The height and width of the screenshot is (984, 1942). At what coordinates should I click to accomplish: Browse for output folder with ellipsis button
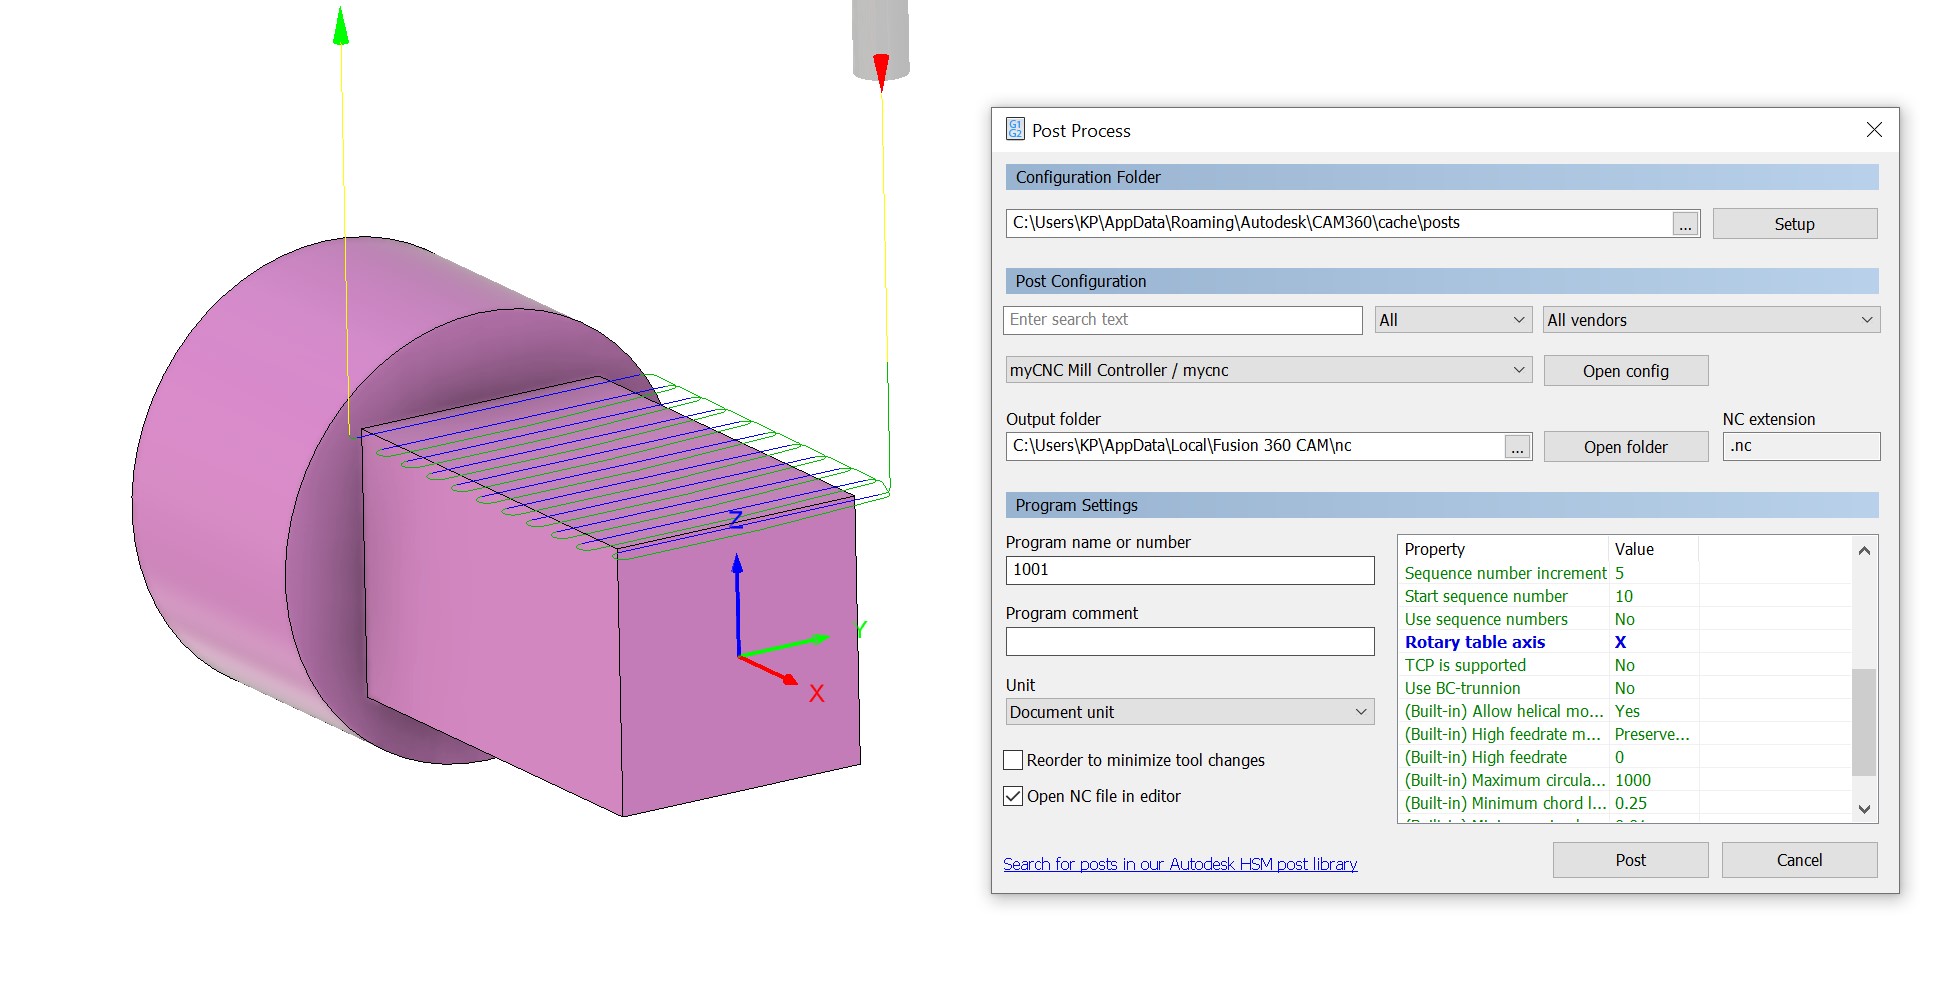1517,447
